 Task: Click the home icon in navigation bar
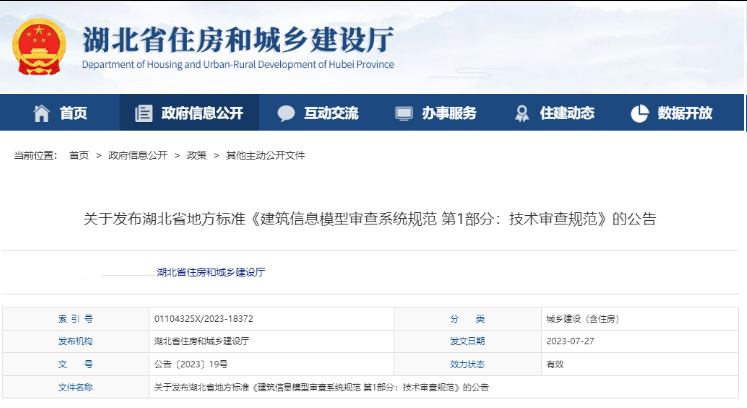(x=41, y=113)
